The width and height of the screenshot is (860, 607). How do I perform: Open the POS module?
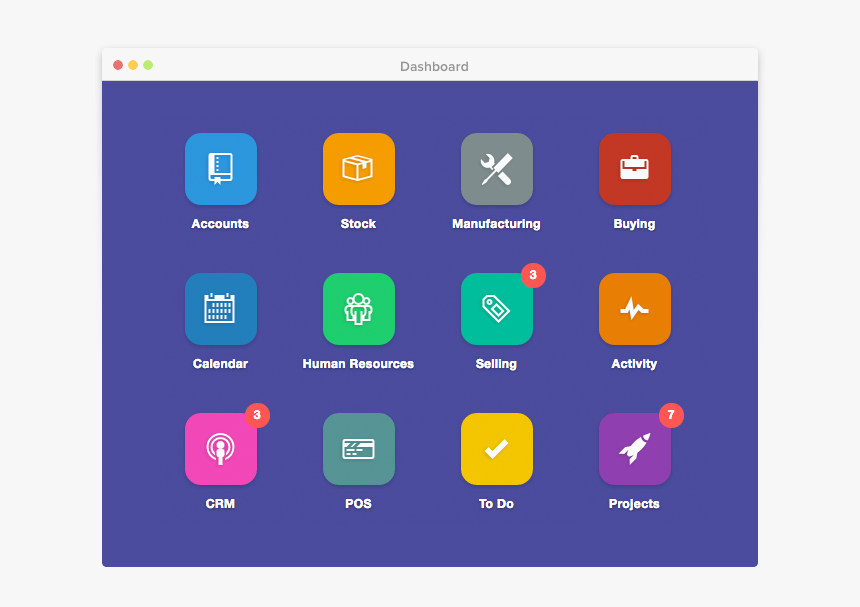[x=358, y=449]
